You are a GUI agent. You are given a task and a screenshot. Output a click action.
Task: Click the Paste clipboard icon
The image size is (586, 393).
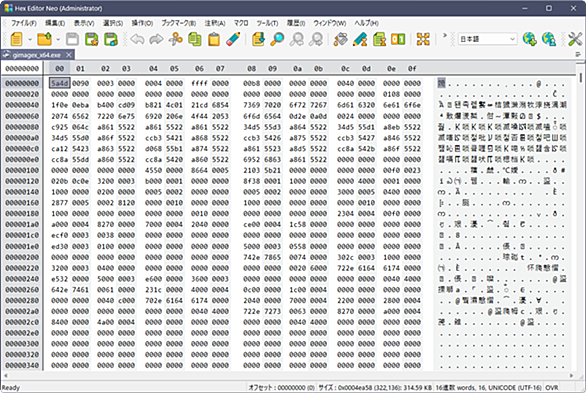pos(214,39)
